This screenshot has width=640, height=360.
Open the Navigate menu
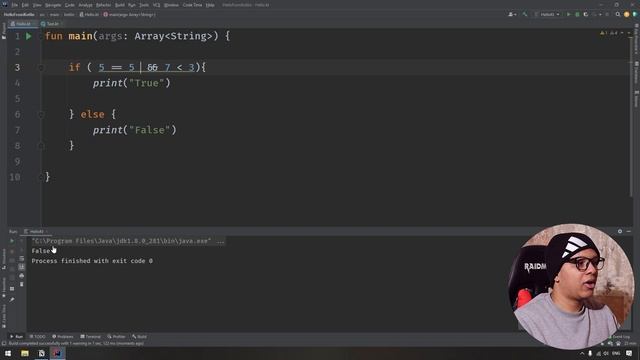pyautogui.click(x=53, y=5)
